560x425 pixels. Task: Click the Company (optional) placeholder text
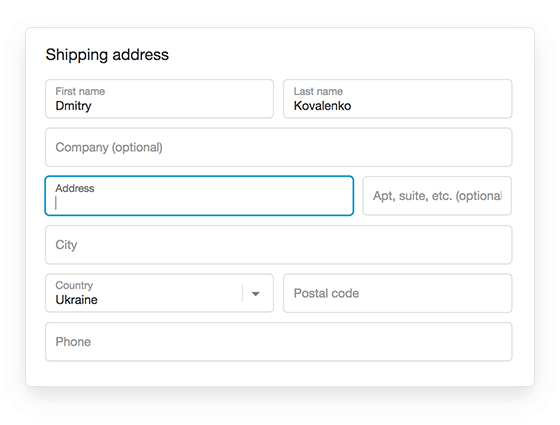click(x=109, y=148)
